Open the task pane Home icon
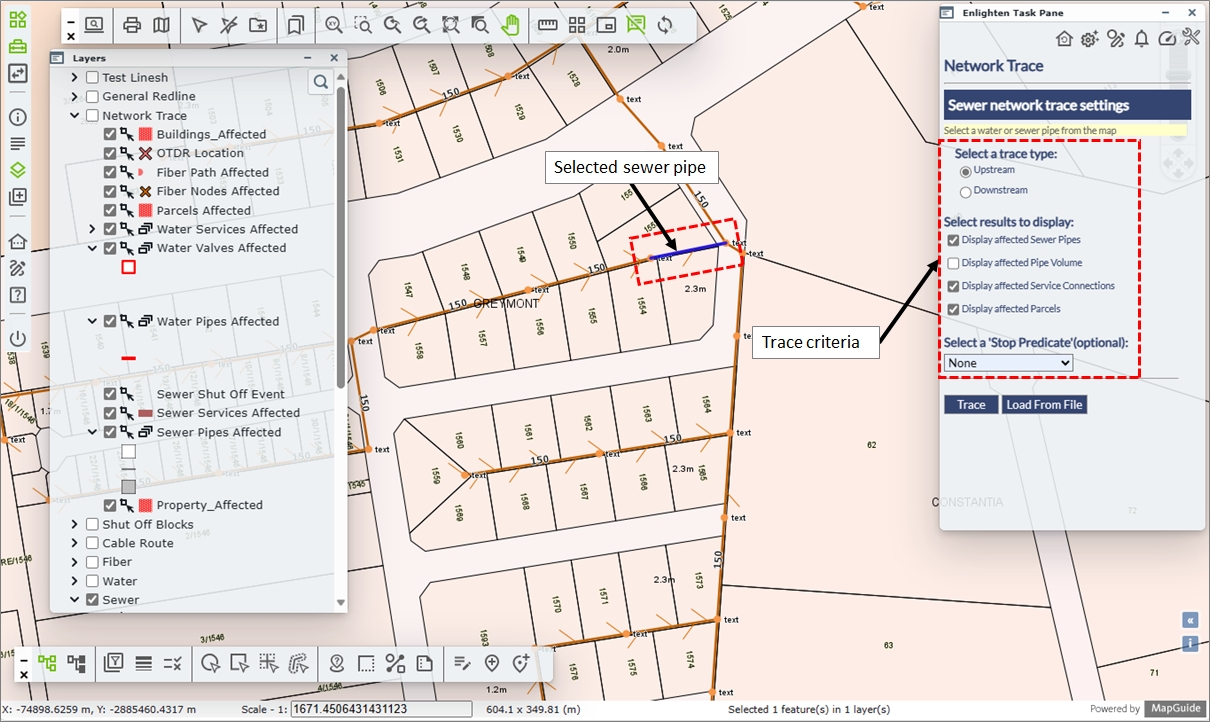Viewport: 1210px width, 722px height. coord(1064,38)
